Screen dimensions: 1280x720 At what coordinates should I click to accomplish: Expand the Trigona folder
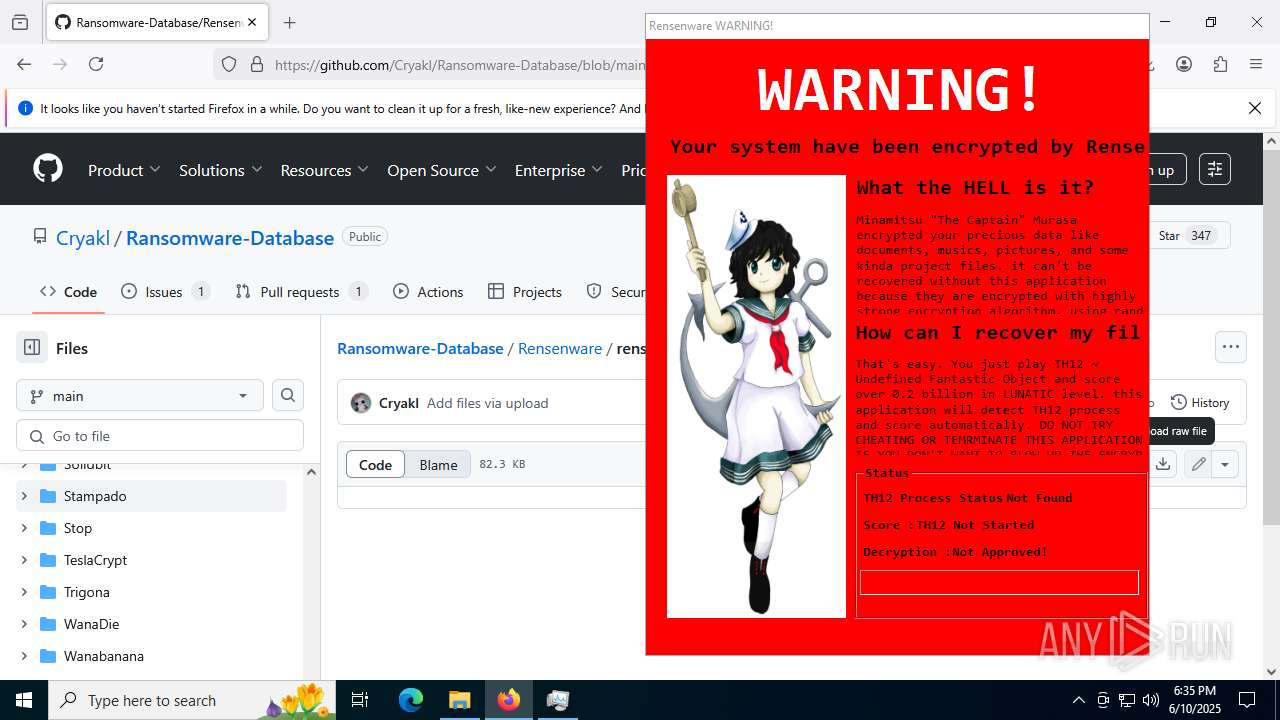click(24, 592)
